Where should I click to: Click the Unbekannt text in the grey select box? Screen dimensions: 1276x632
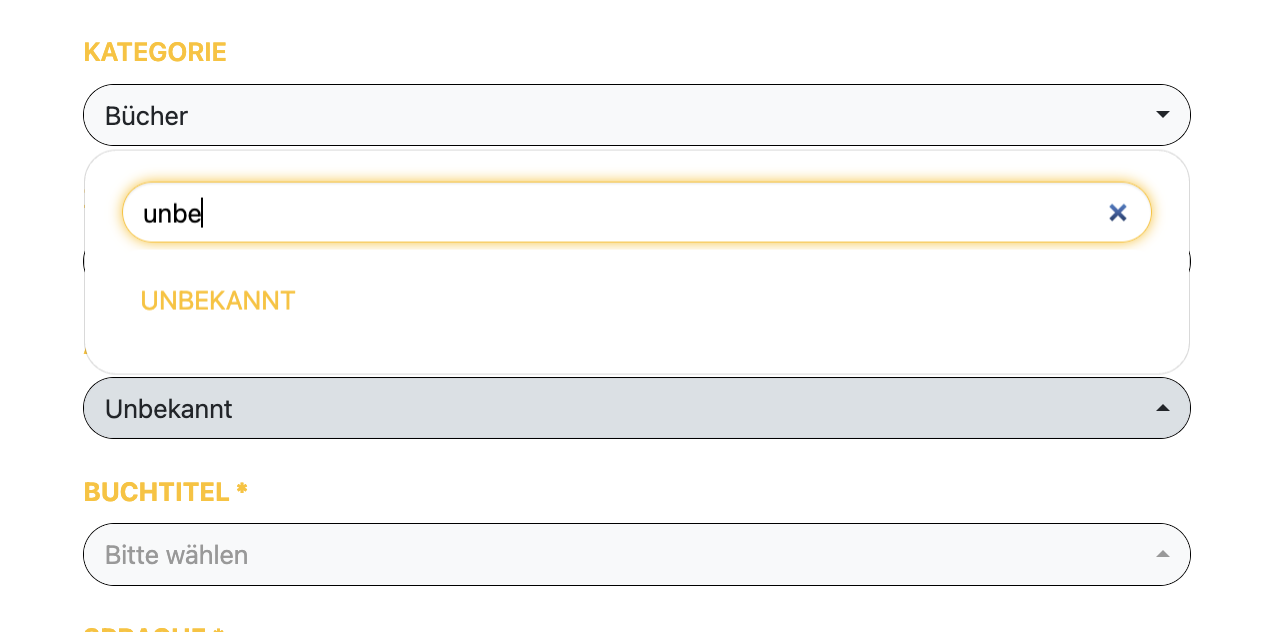pos(168,409)
